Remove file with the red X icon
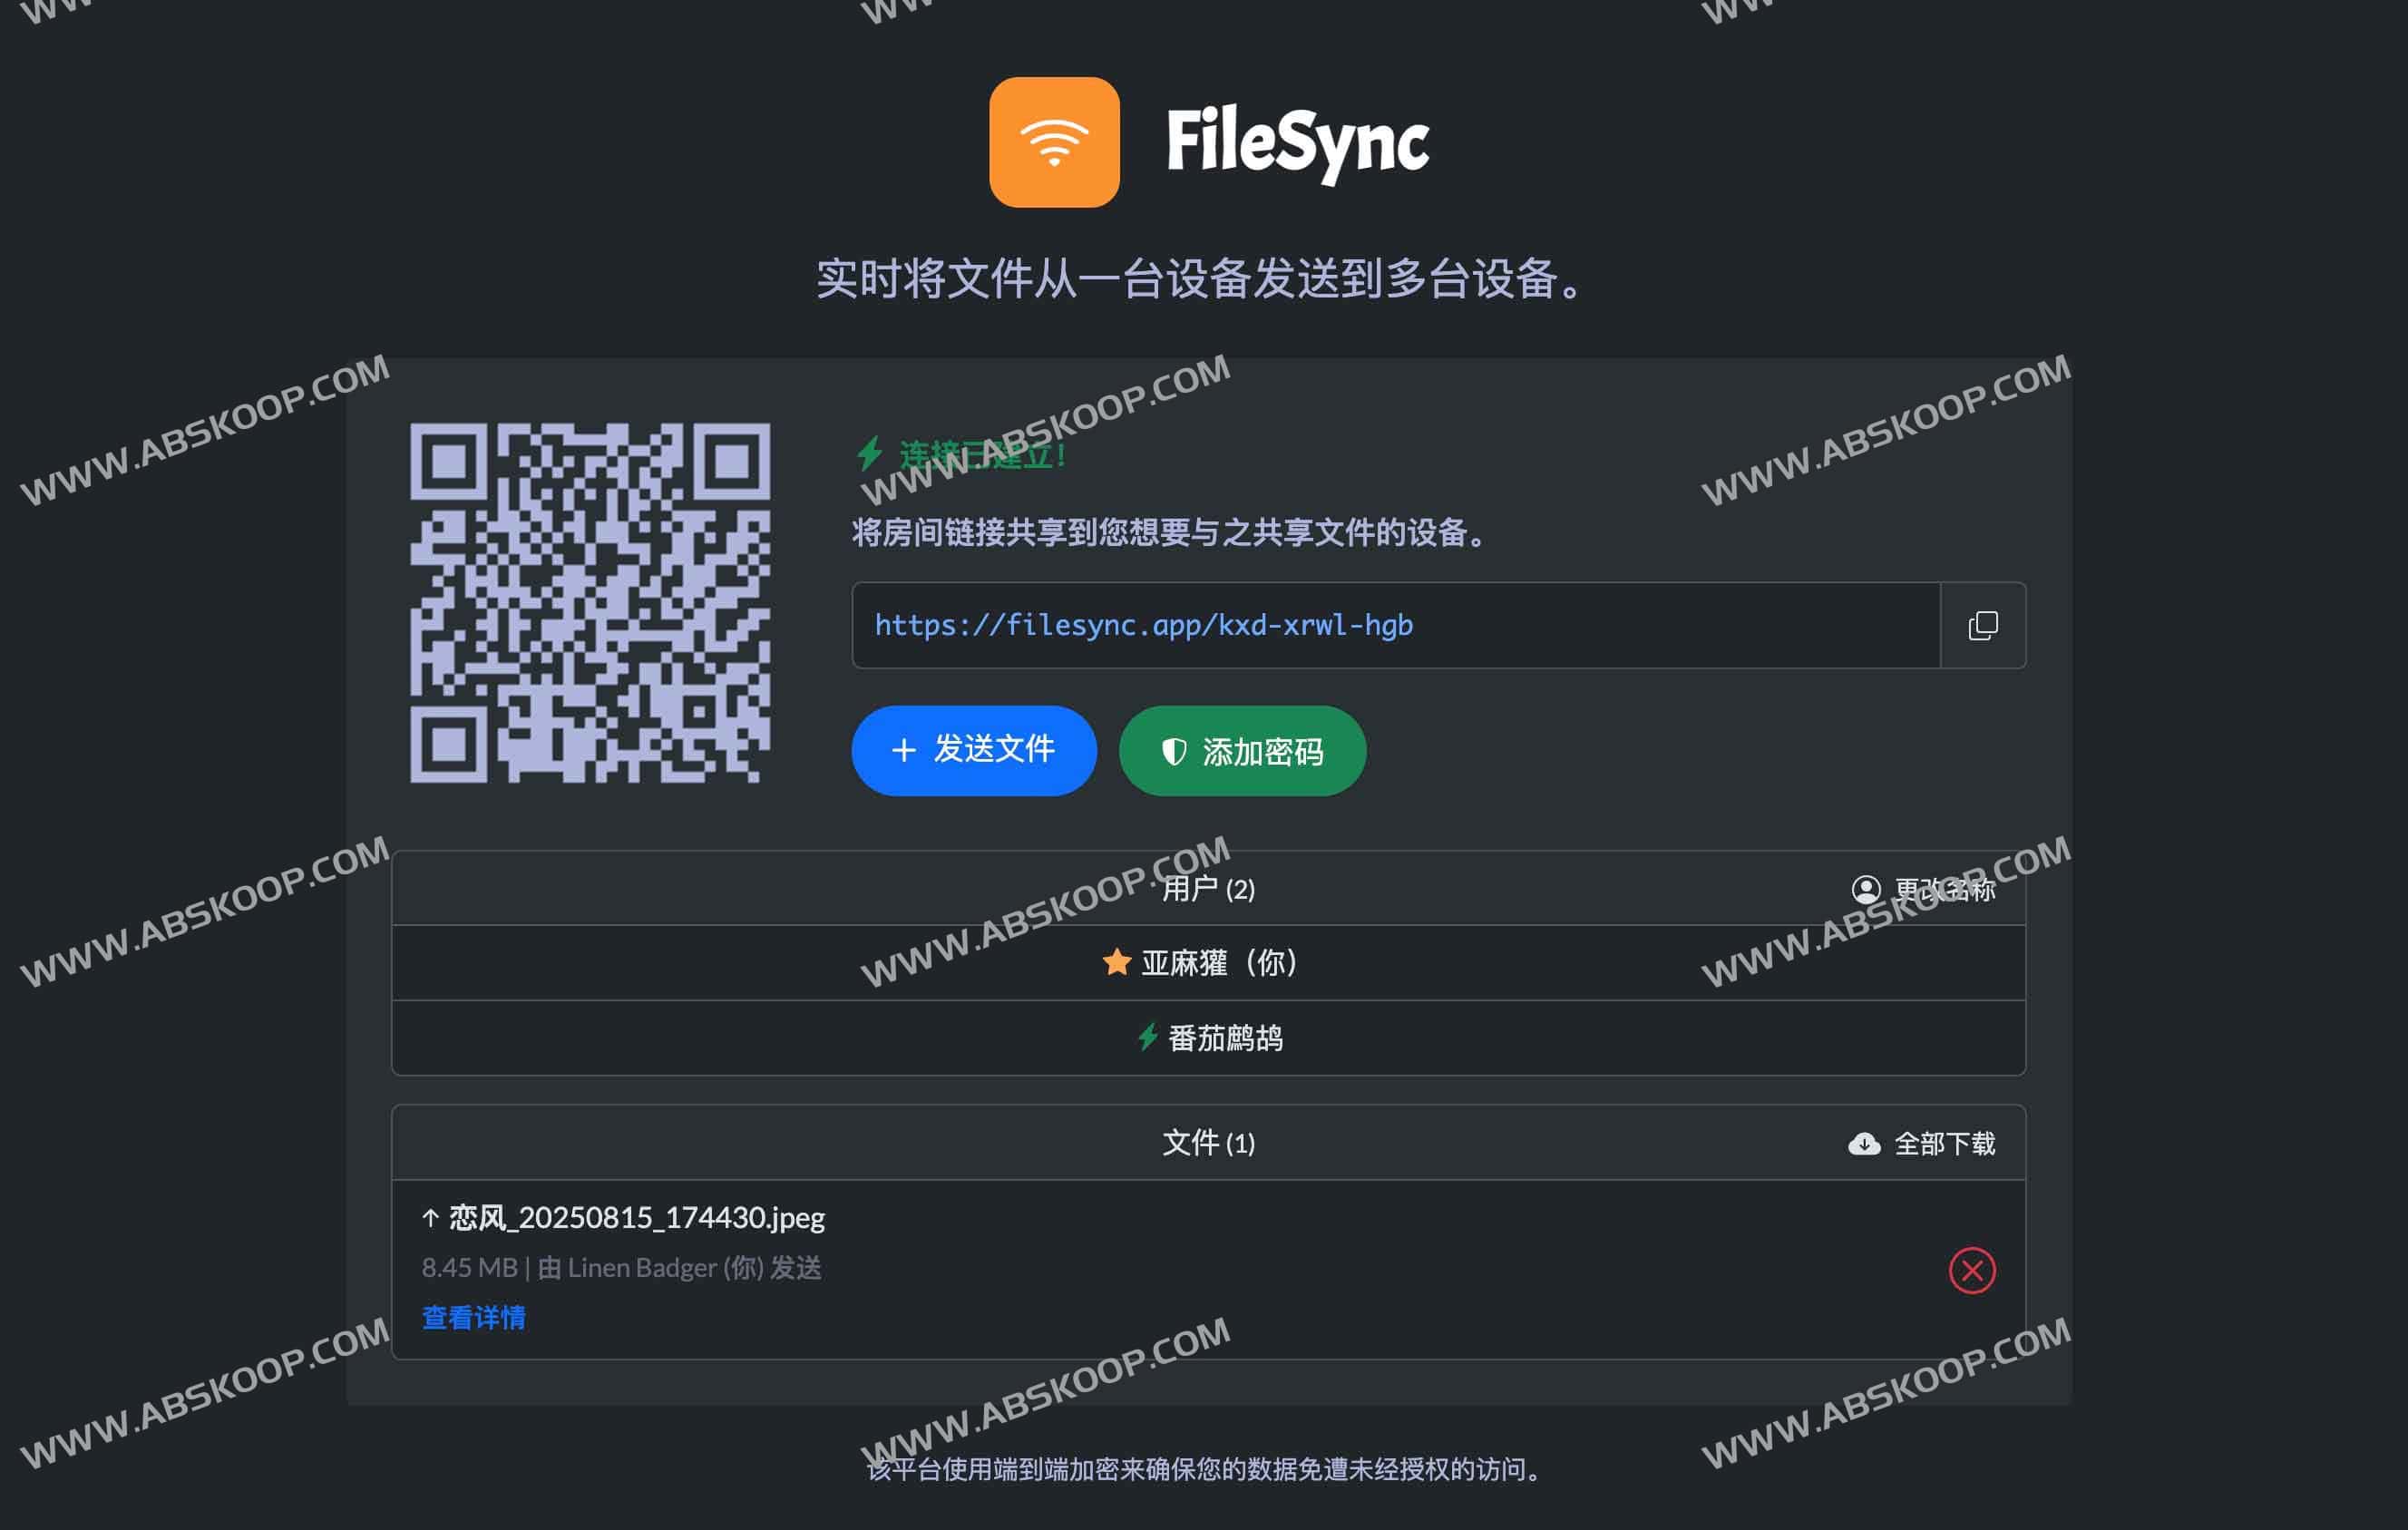 click(1971, 1270)
